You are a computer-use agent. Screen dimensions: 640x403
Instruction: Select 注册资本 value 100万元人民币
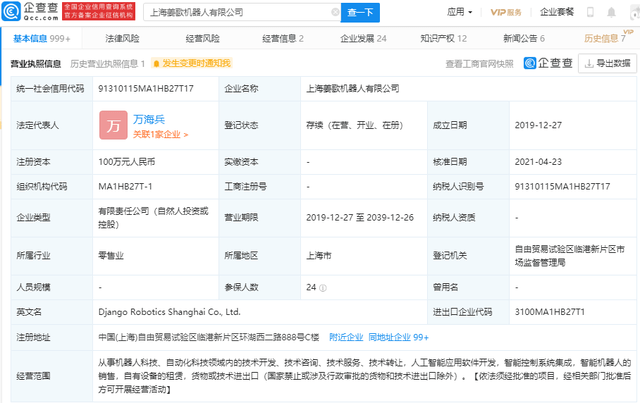(x=127, y=162)
